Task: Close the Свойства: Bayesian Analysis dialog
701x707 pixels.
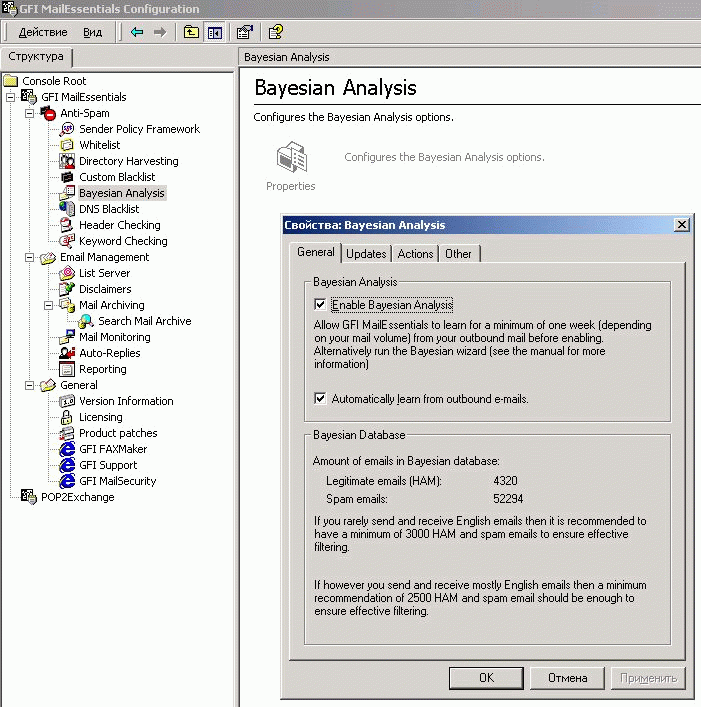Action: pyautogui.click(x=682, y=225)
